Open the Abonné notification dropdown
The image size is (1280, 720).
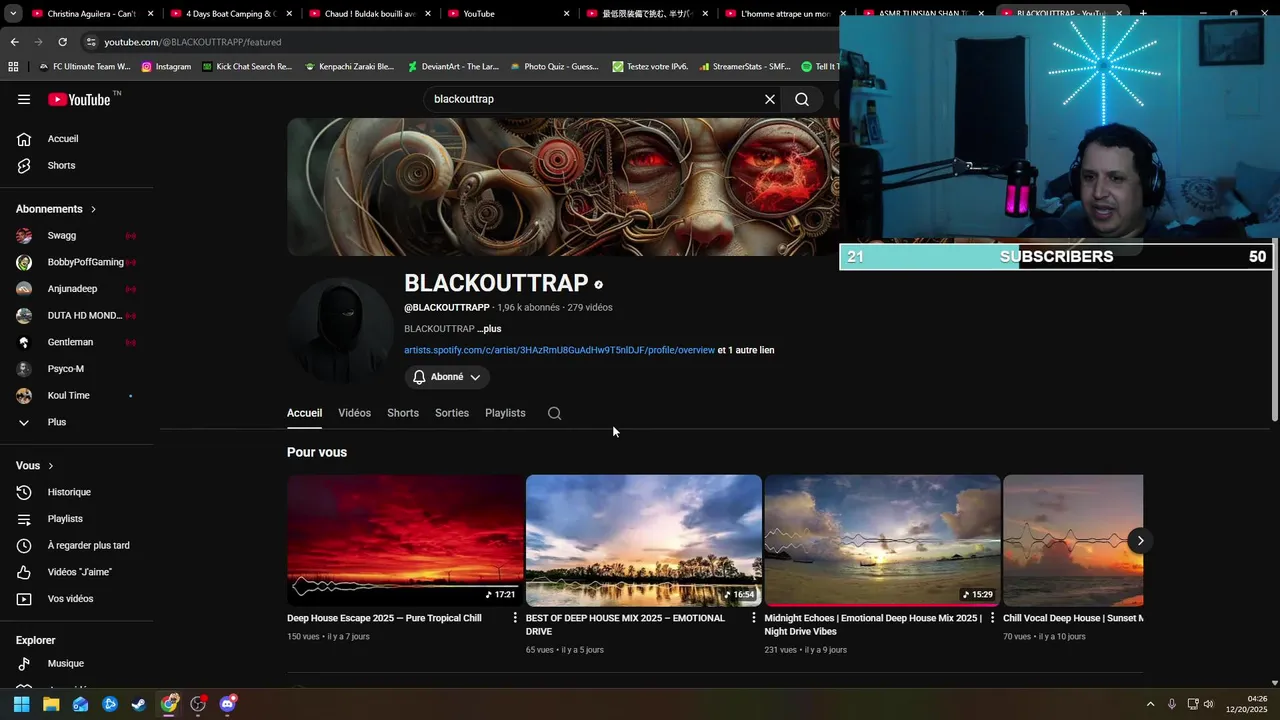tap(447, 377)
